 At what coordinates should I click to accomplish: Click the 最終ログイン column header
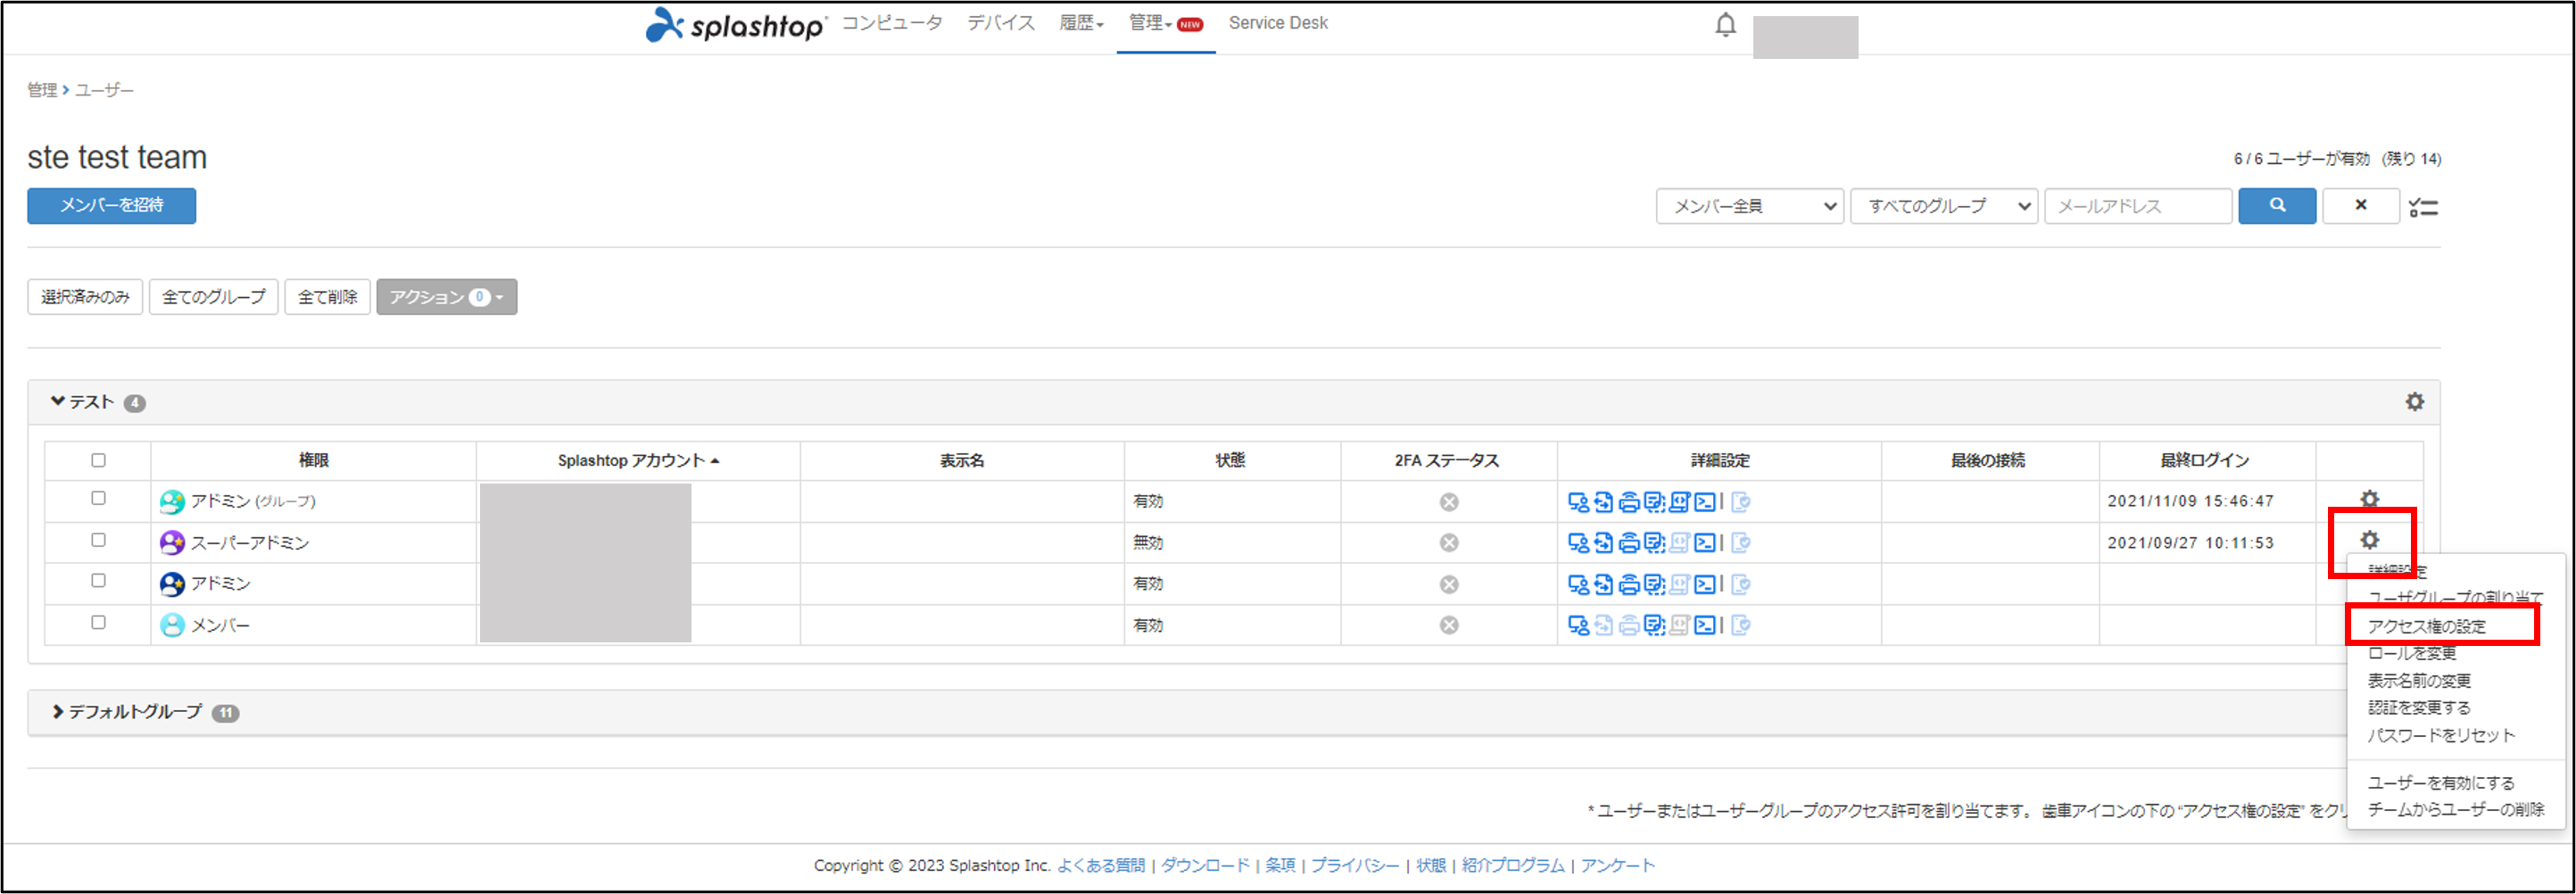[2205, 460]
